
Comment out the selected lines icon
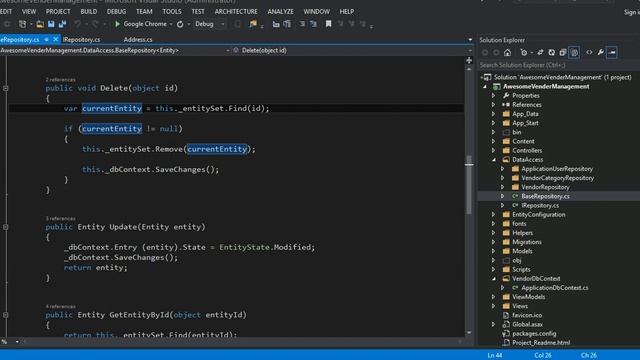[x=302, y=24]
